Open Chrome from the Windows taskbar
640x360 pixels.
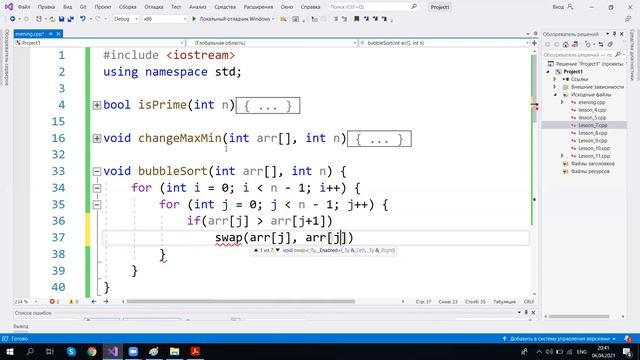(x=92, y=351)
